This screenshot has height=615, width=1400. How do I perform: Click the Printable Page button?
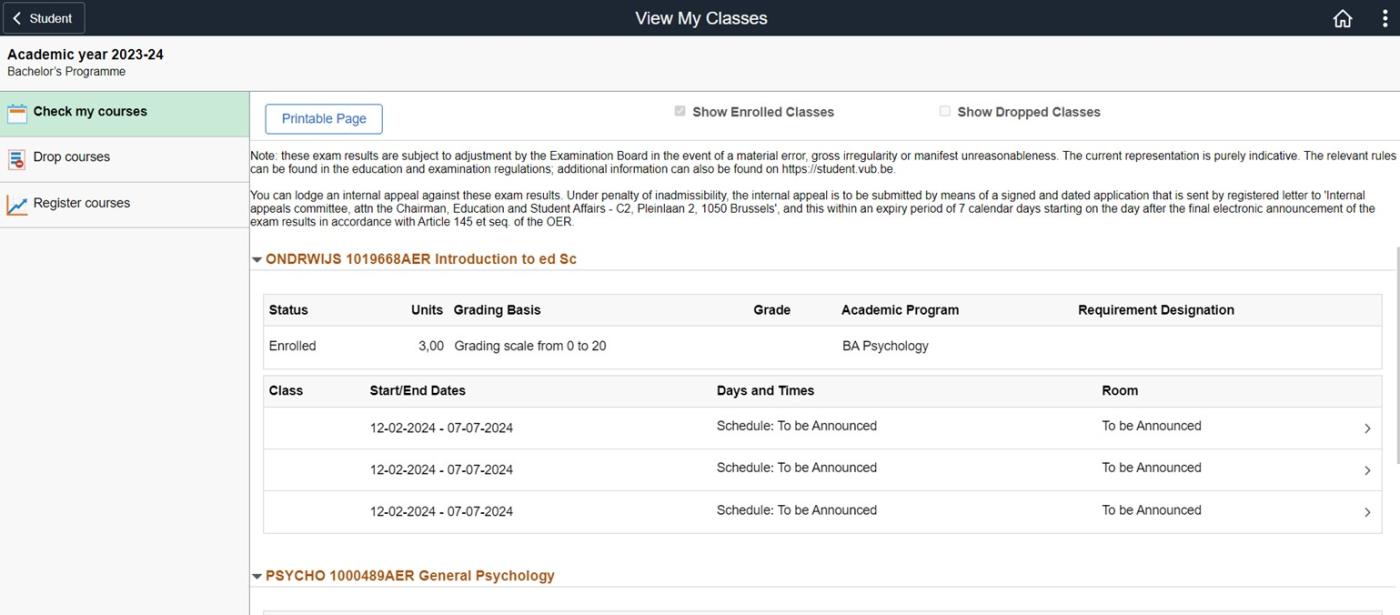pyautogui.click(x=322, y=118)
